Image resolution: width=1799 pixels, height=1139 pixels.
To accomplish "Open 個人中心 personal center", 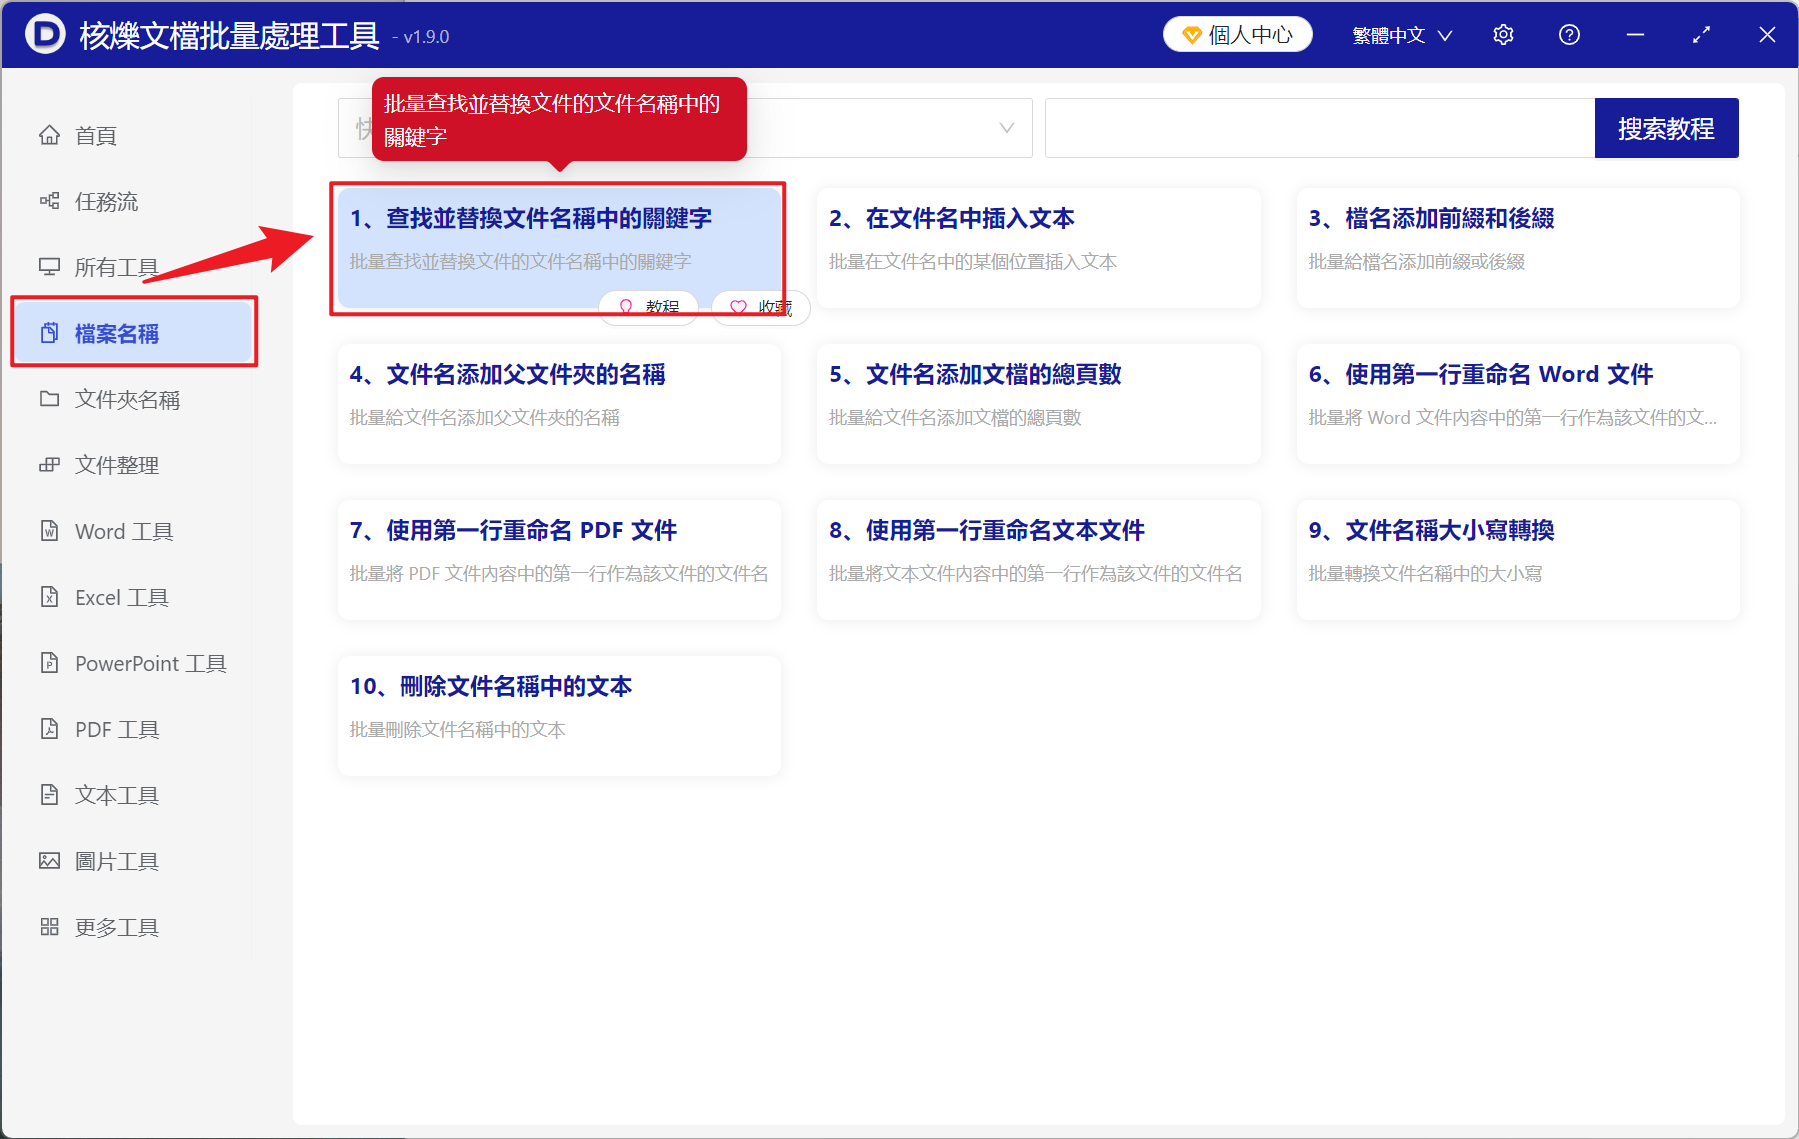I will [1237, 33].
